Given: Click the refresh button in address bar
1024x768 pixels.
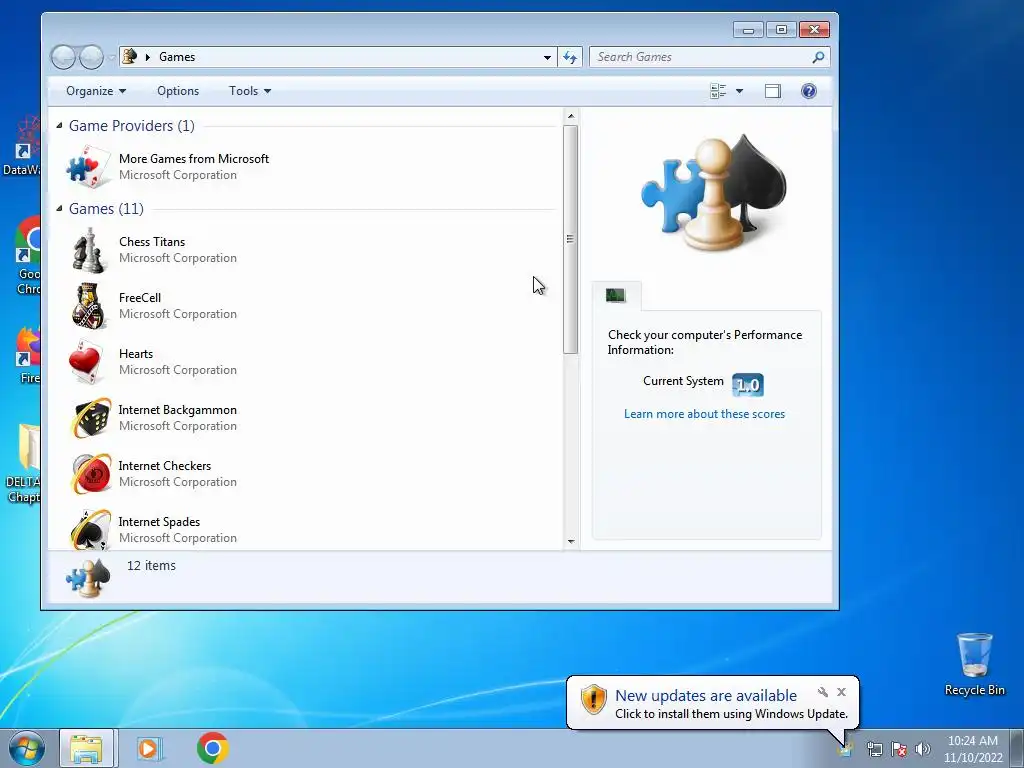Looking at the screenshot, I should (570, 57).
